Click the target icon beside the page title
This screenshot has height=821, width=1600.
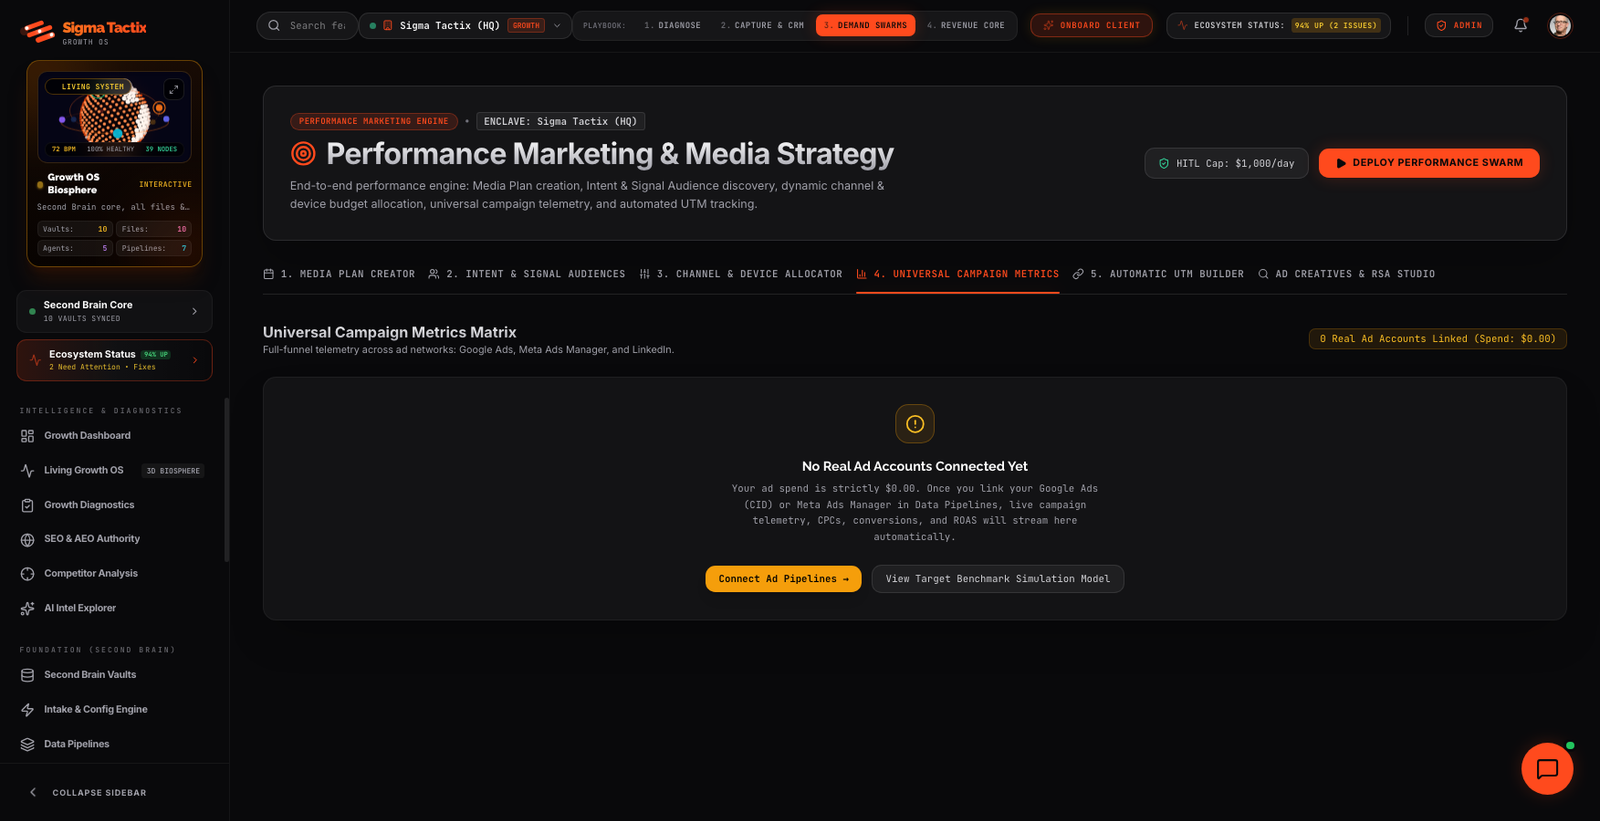point(303,153)
